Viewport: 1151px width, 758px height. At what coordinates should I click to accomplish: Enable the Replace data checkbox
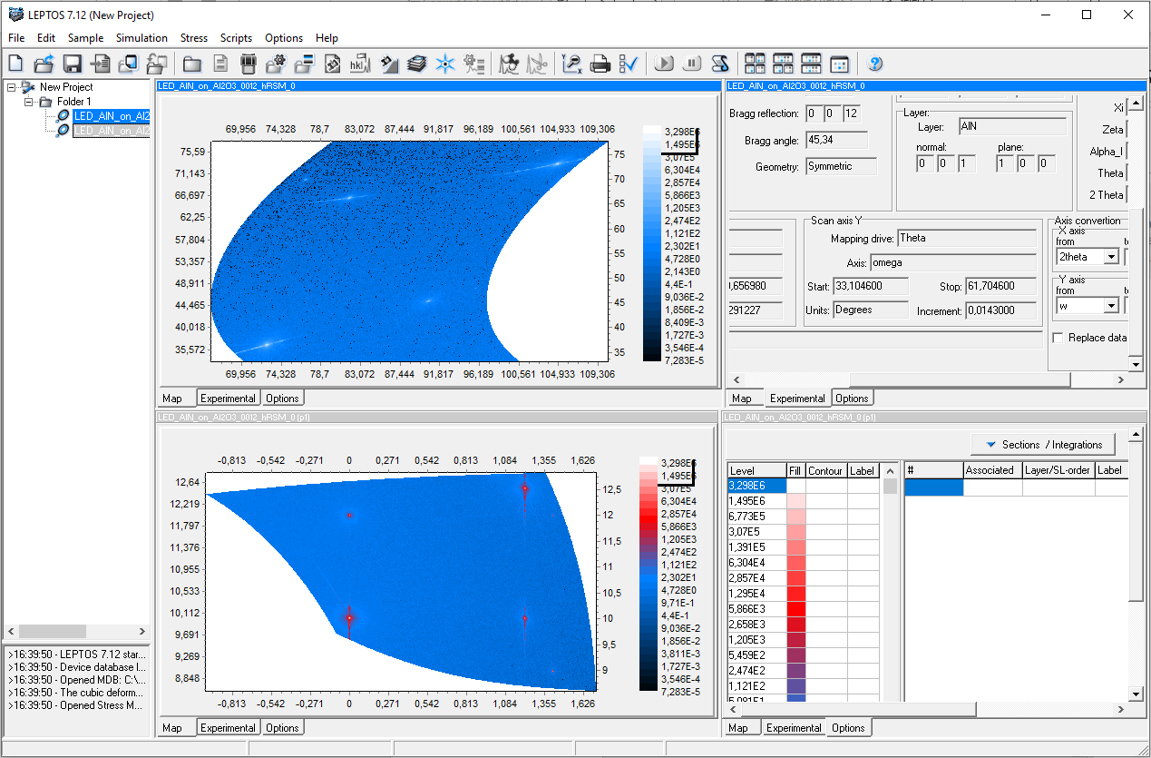(1058, 338)
